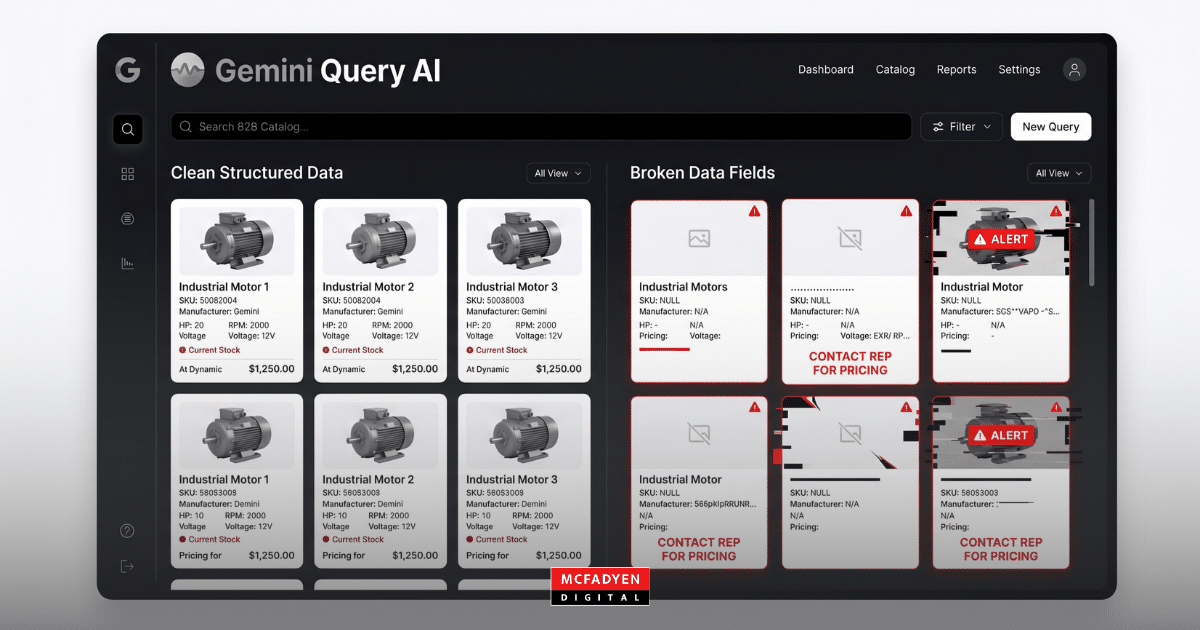Open Industrial Motor 1 image with SKU 50082004
The image size is (1200, 630).
[237, 242]
